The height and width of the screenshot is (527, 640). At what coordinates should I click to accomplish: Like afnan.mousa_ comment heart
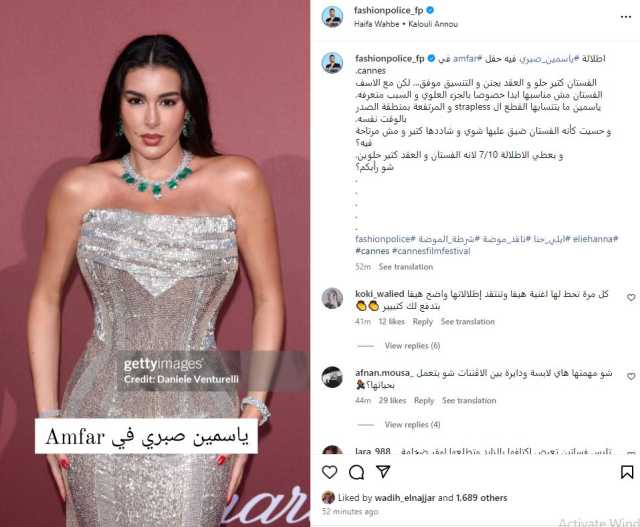(631, 376)
